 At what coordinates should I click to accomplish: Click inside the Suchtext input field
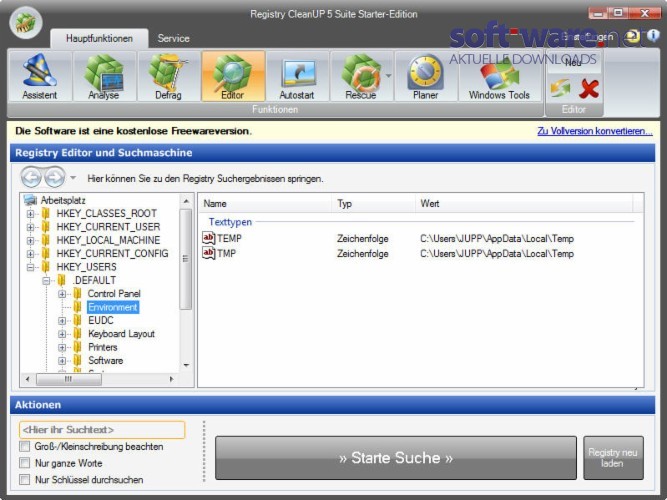pyautogui.click(x=102, y=430)
